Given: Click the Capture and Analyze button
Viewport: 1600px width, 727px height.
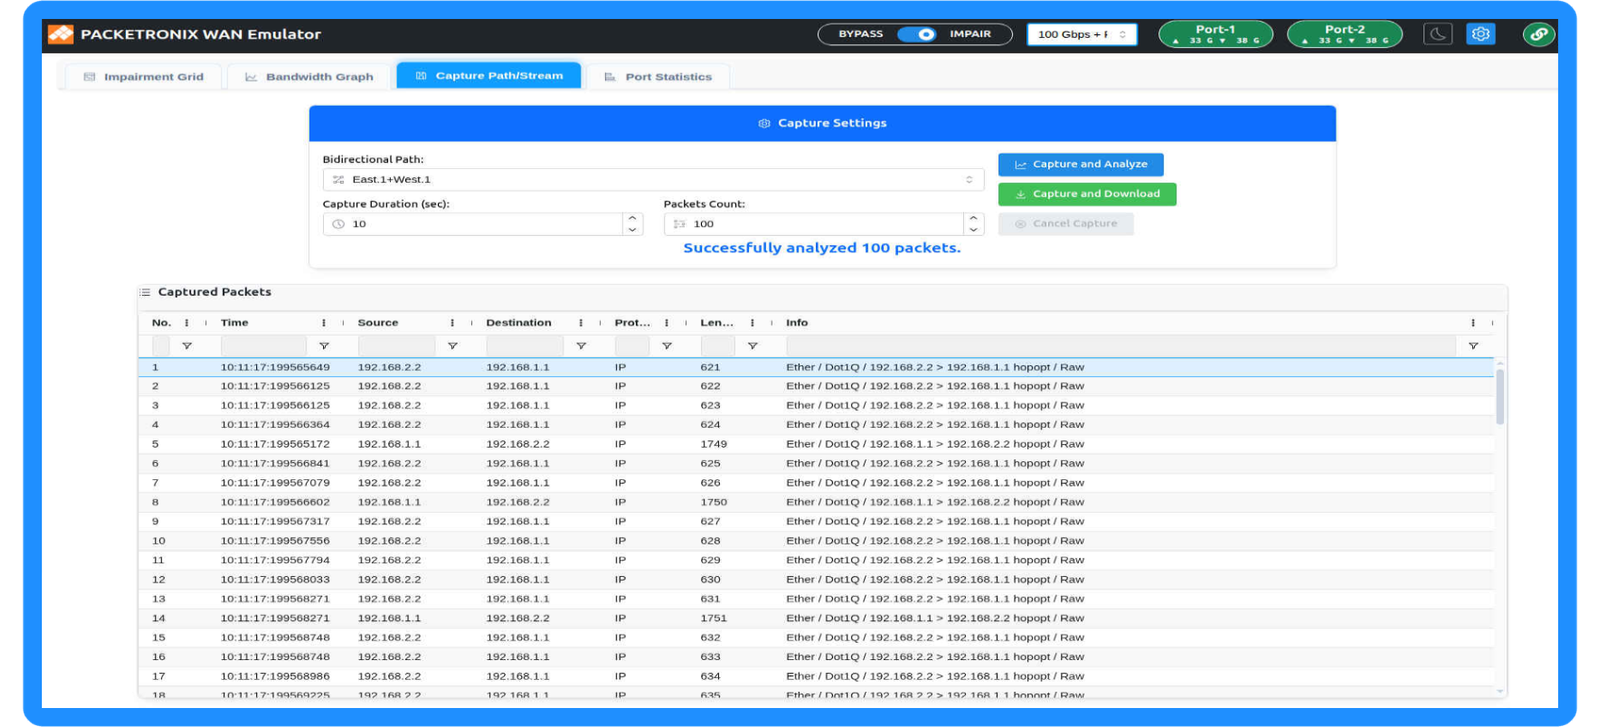Looking at the screenshot, I should (1080, 164).
